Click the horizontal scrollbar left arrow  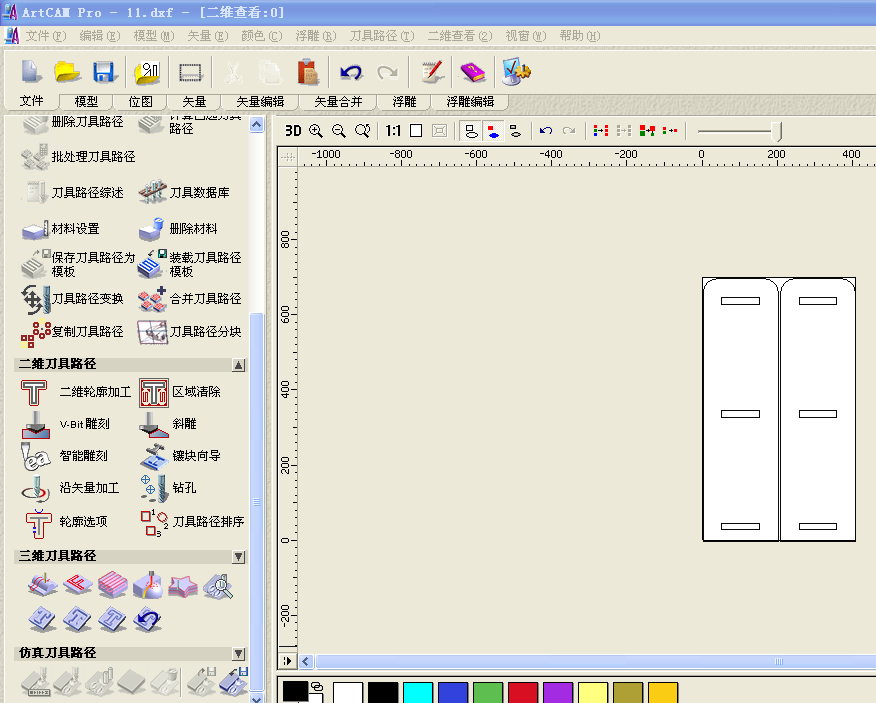point(306,662)
